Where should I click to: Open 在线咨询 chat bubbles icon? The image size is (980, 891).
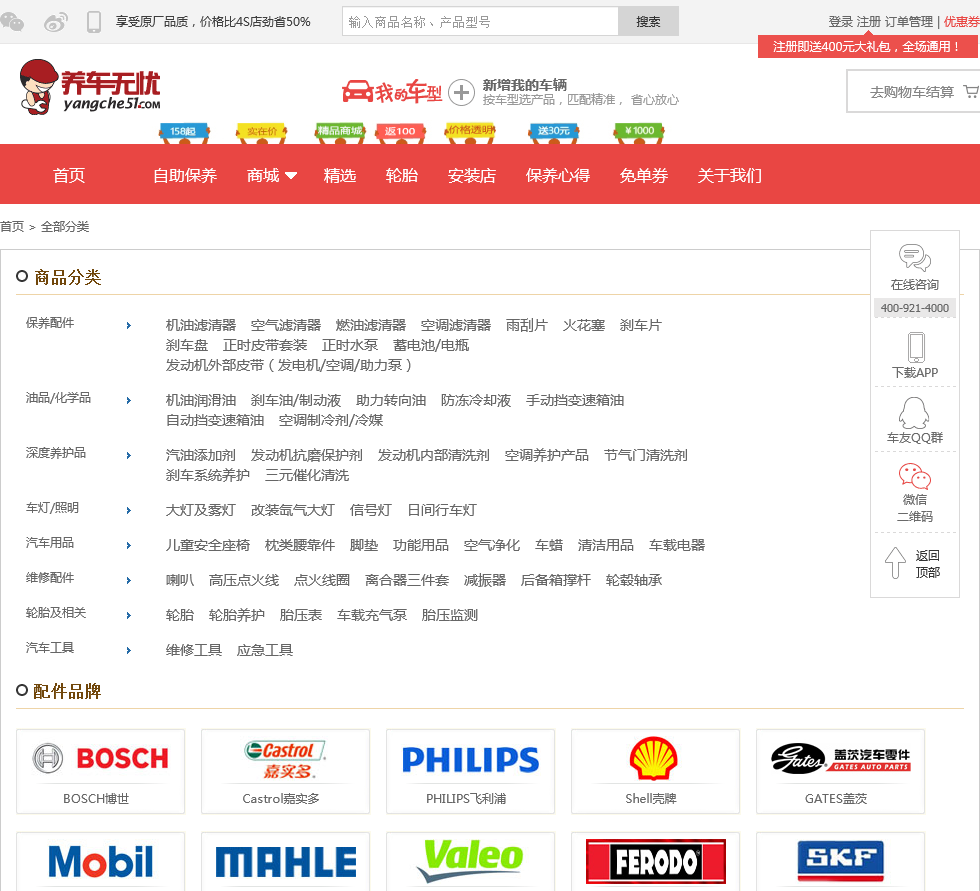pos(914,257)
